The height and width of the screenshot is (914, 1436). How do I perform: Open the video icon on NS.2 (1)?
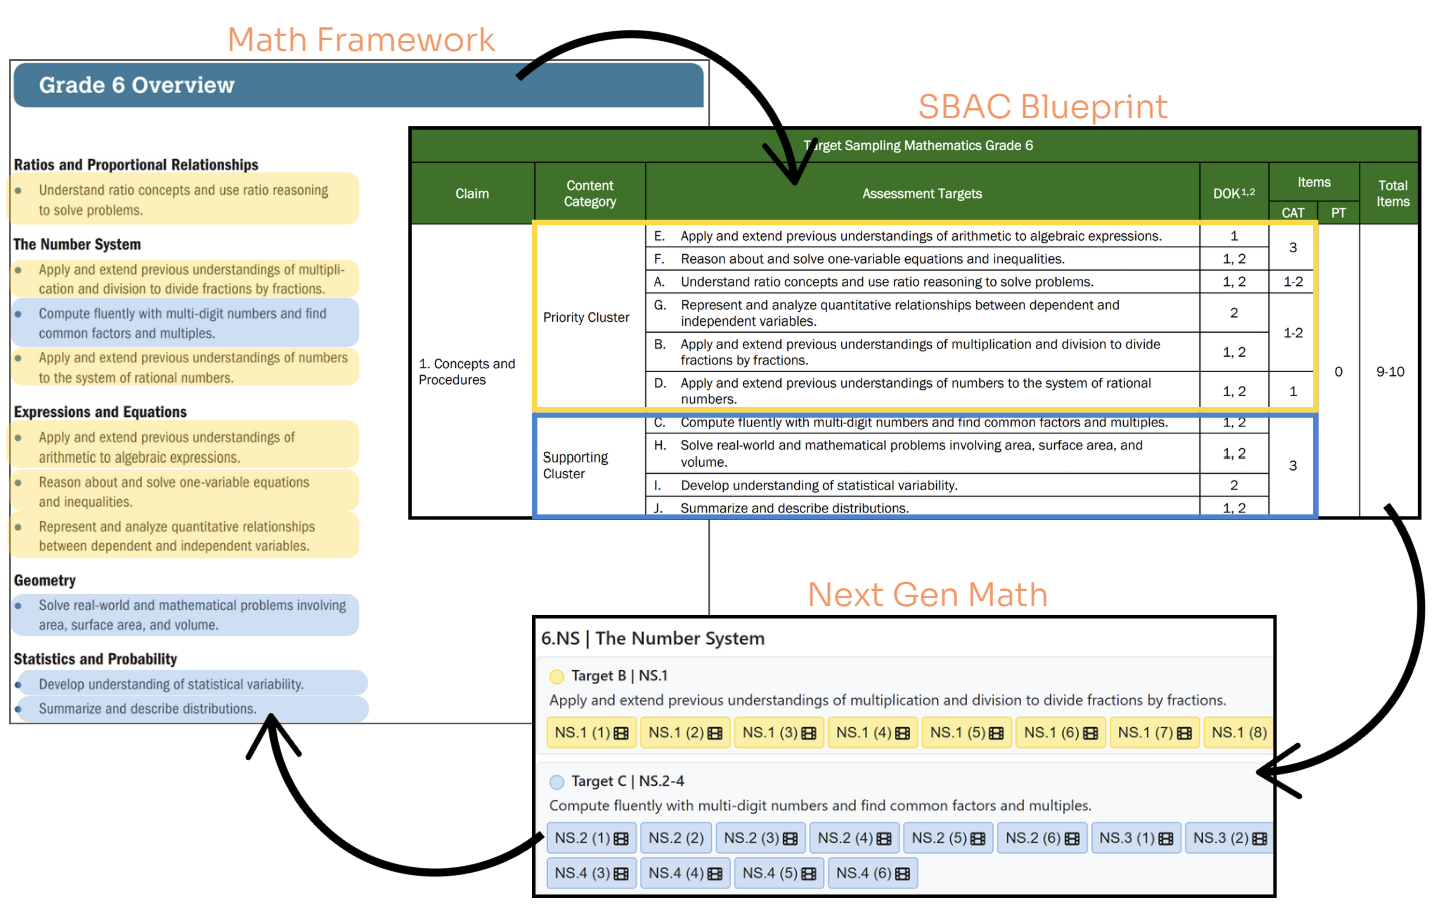point(621,838)
